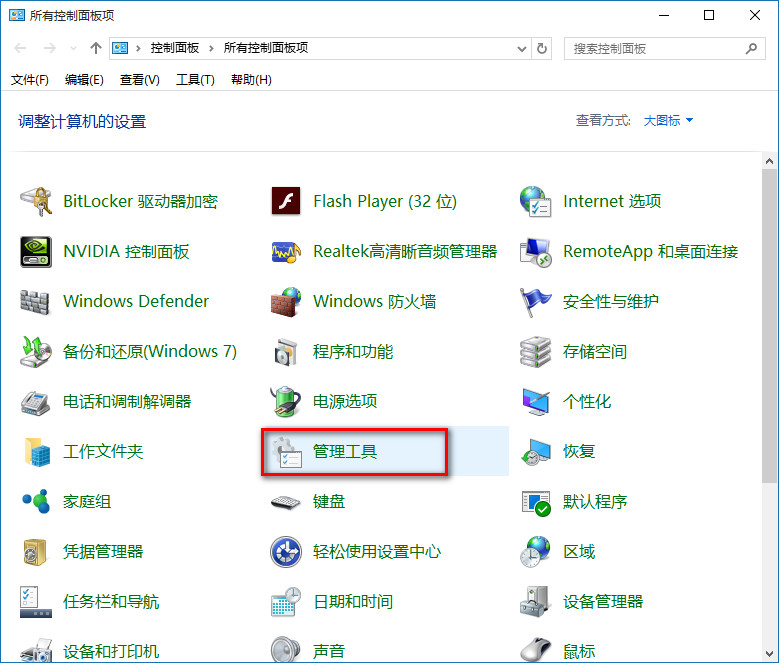This screenshot has width=779, height=663.
Task: Open 键盘 keyboard icon
Action: coord(286,503)
